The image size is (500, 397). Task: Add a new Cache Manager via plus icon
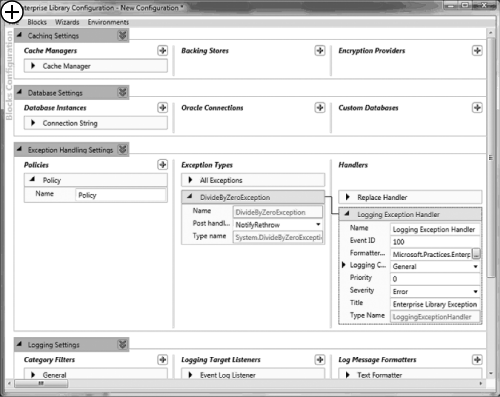(162, 51)
